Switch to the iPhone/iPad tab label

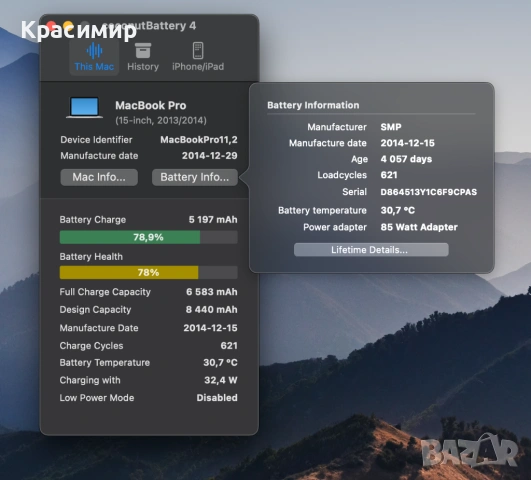198,67
